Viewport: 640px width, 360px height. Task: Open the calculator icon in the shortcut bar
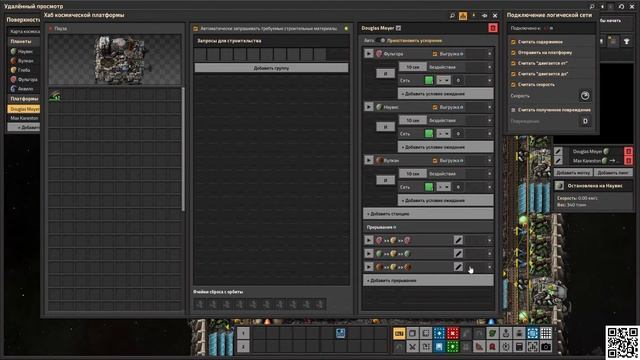click(519, 347)
